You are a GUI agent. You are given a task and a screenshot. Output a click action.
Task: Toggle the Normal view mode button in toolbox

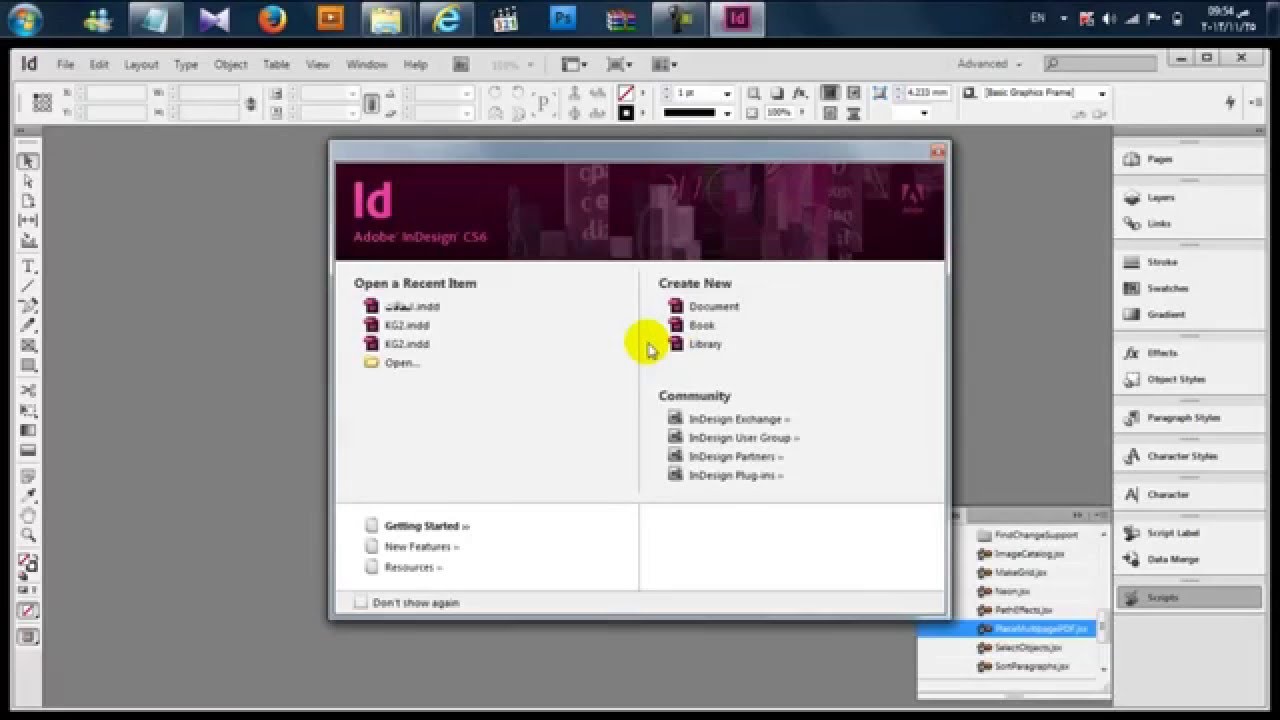coord(28,636)
